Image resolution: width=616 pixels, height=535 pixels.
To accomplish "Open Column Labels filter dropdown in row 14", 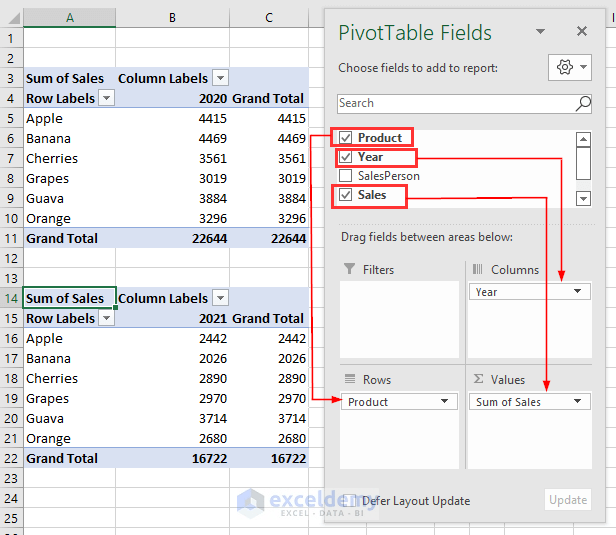I will coord(220,298).
